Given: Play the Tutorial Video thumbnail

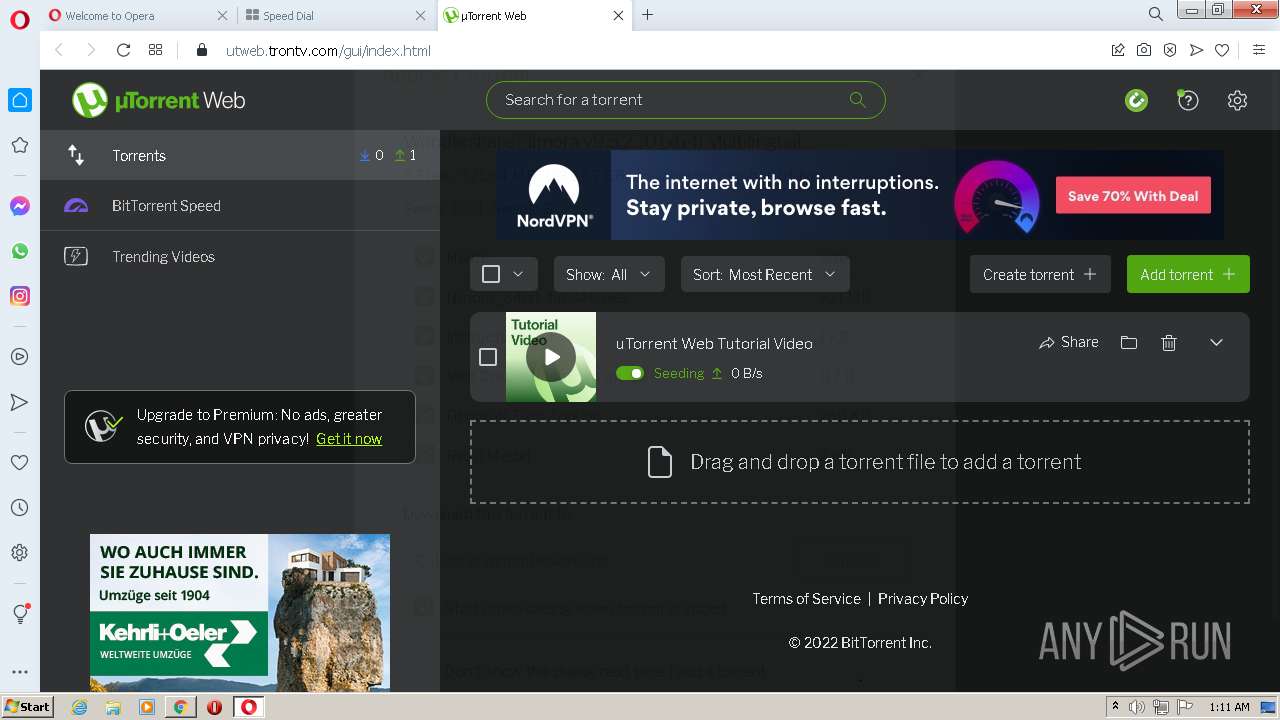Looking at the screenshot, I should tap(551, 357).
